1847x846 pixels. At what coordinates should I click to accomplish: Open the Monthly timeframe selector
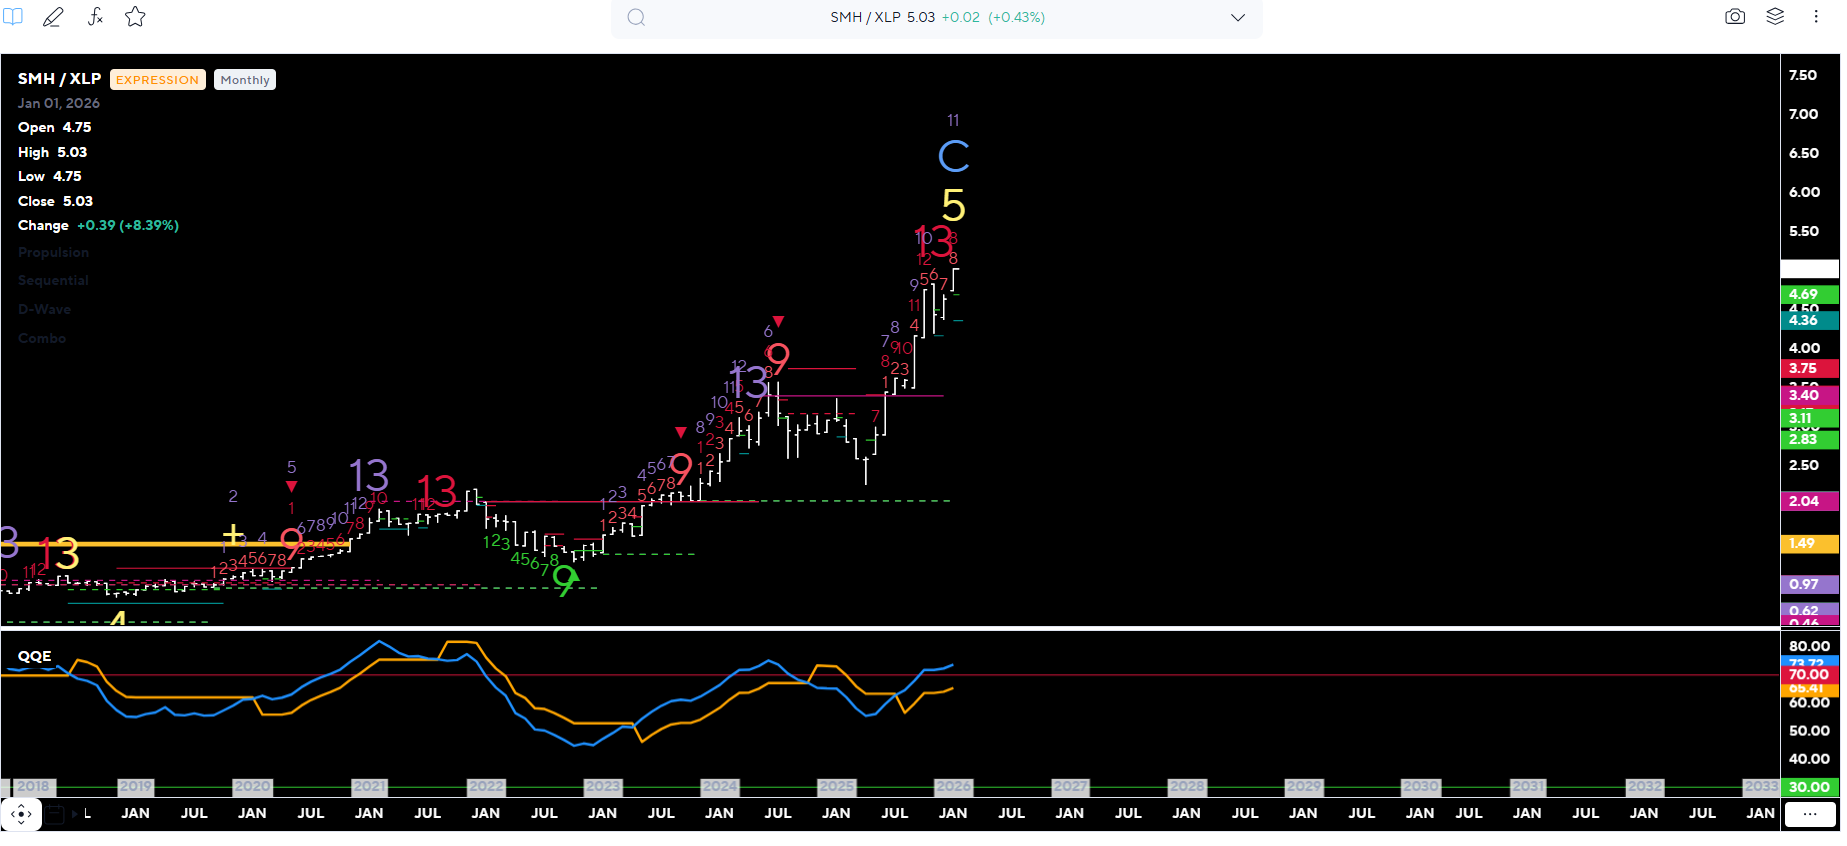245,80
